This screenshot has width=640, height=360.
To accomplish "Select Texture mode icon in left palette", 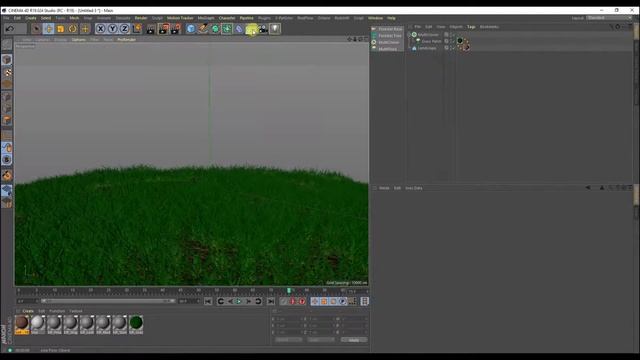I will click(x=7, y=72).
